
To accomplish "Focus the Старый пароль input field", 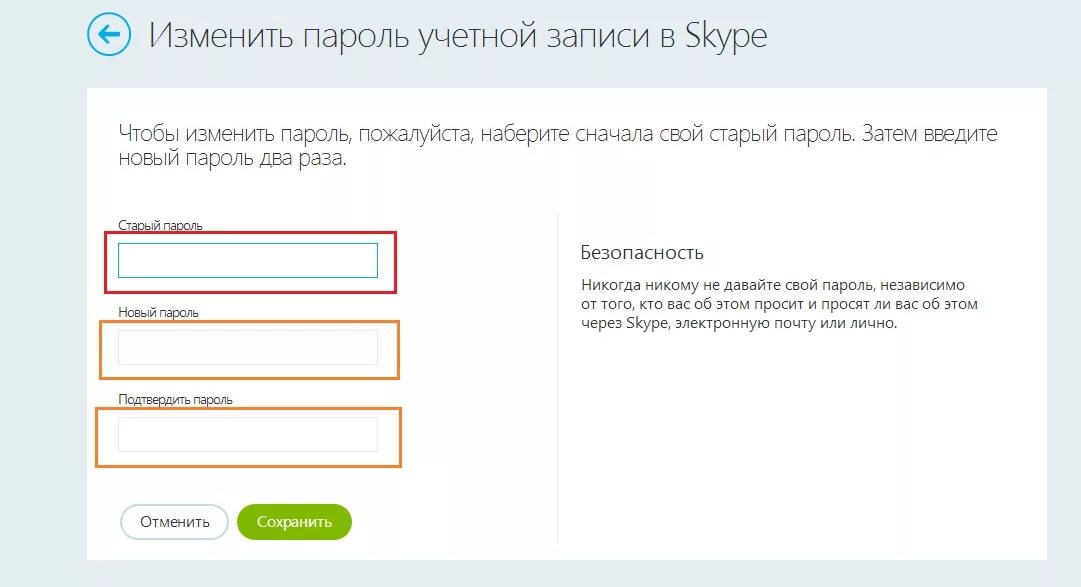I will [247, 260].
